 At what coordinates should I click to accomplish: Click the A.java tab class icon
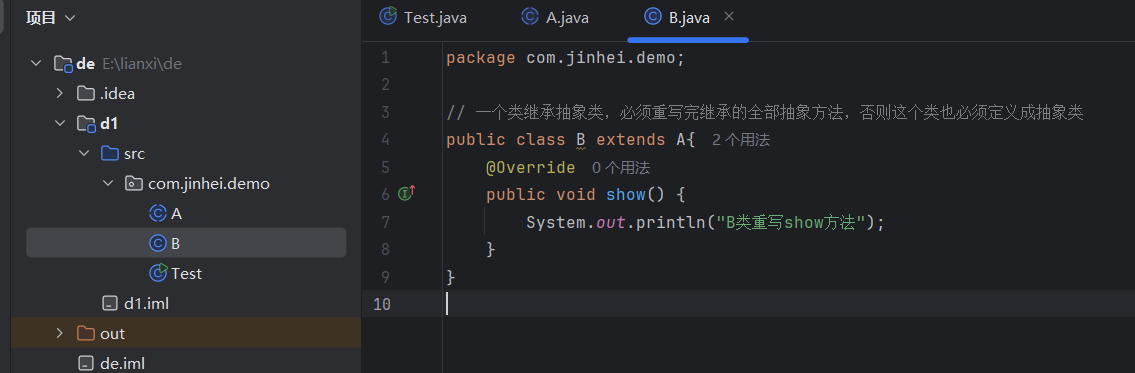(x=530, y=17)
